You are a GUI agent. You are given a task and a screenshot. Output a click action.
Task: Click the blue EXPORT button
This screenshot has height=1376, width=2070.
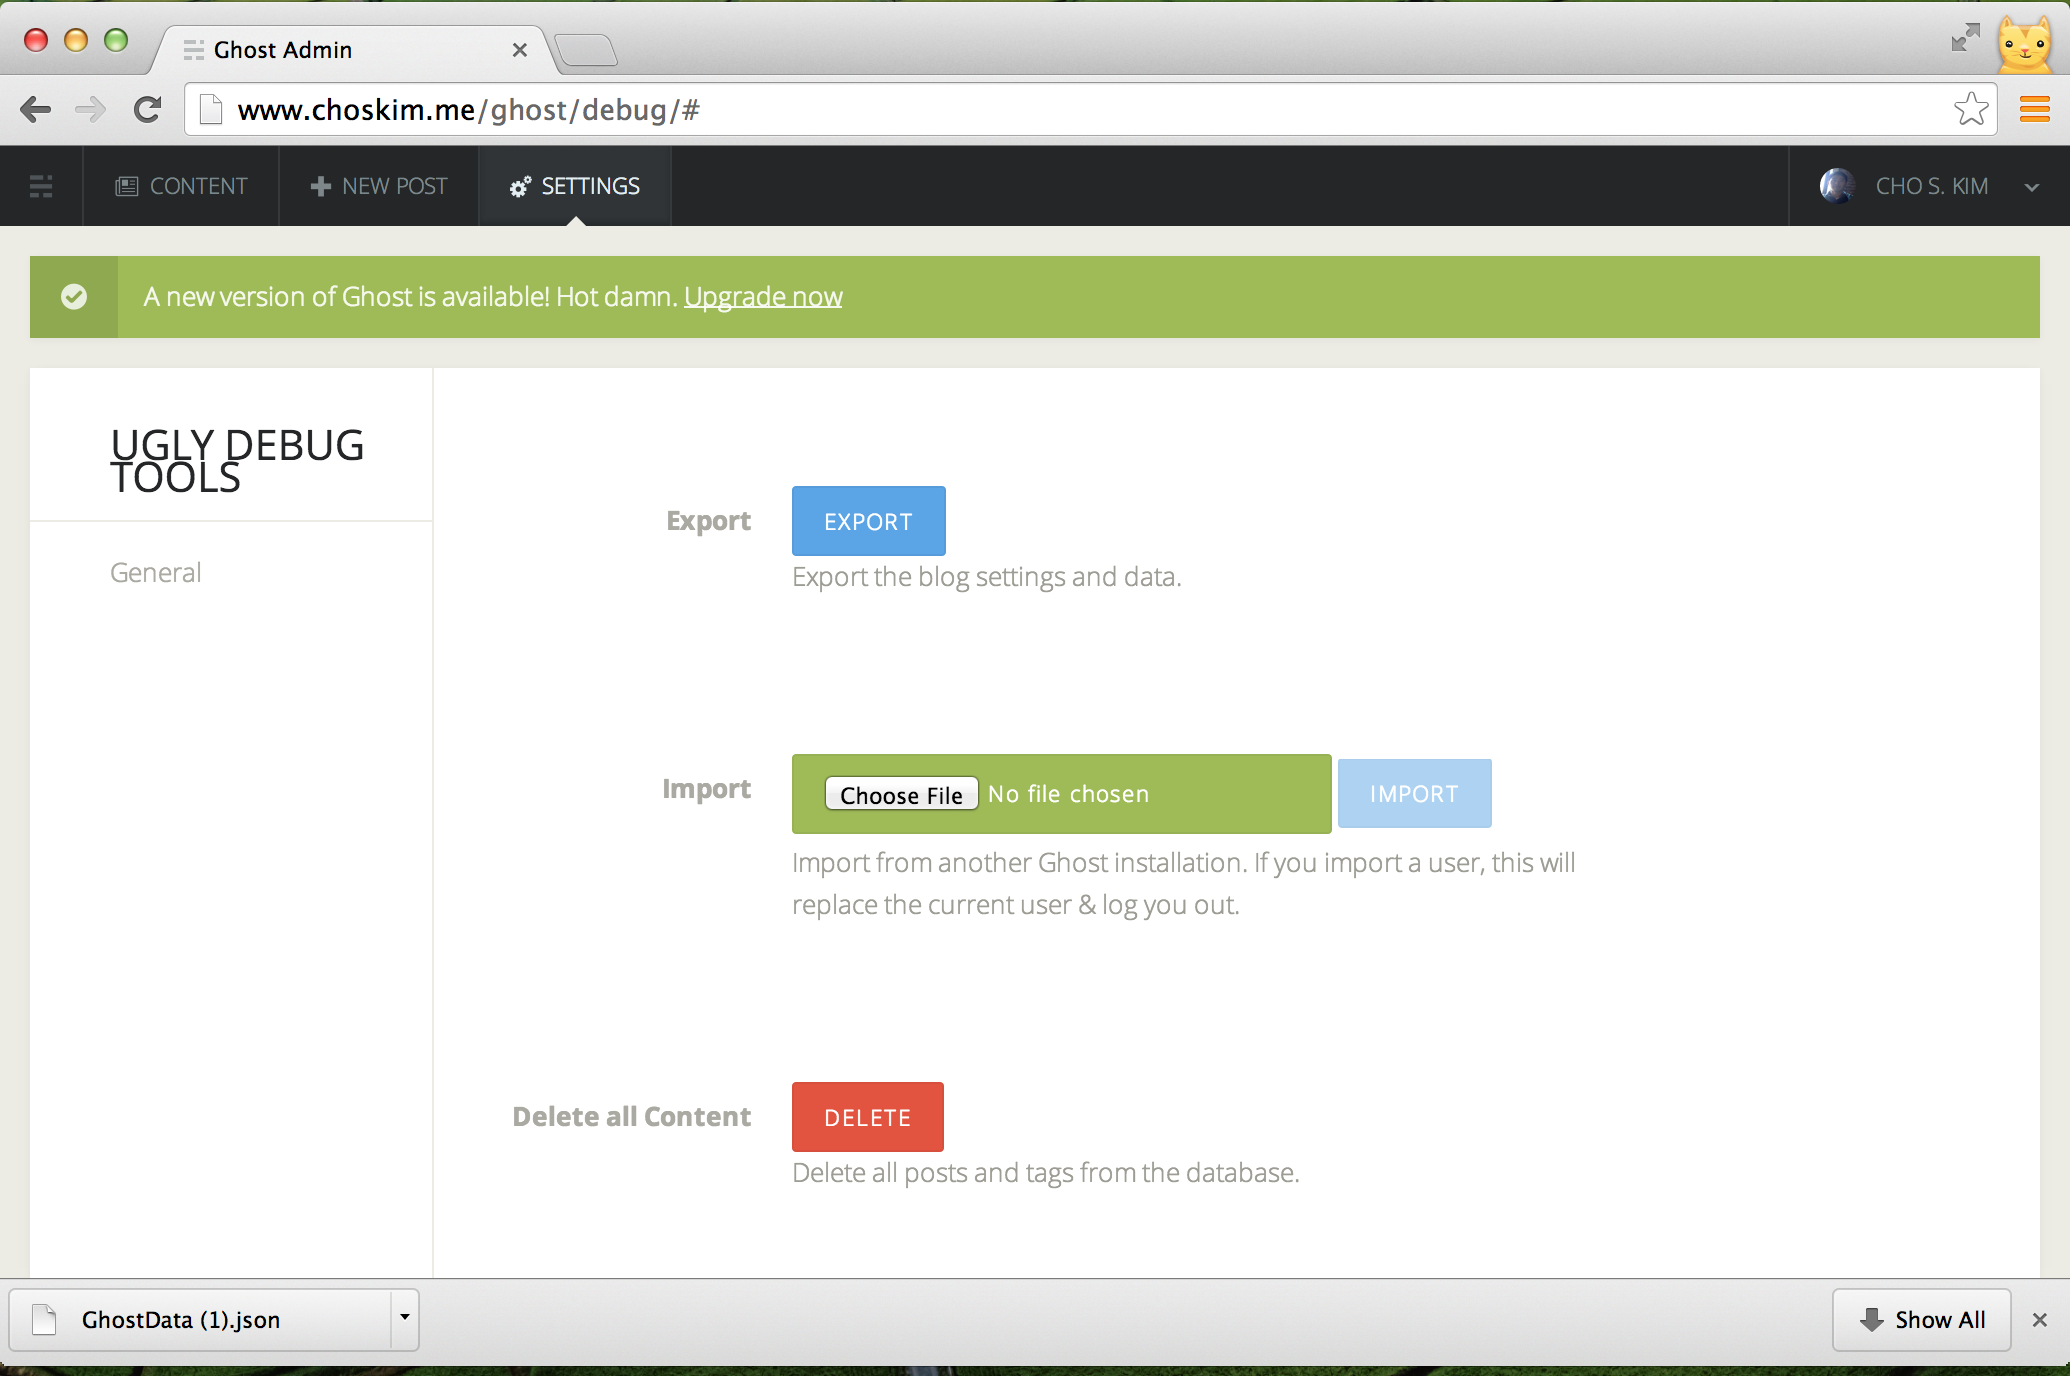point(868,521)
